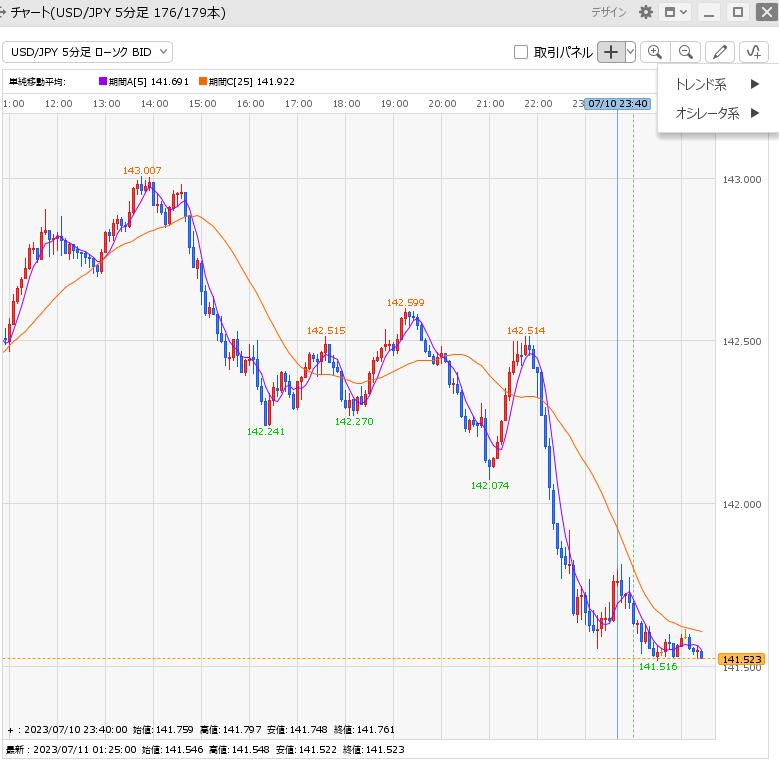Zoom out of the chart
The width and height of the screenshot is (779, 772).
point(685,52)
